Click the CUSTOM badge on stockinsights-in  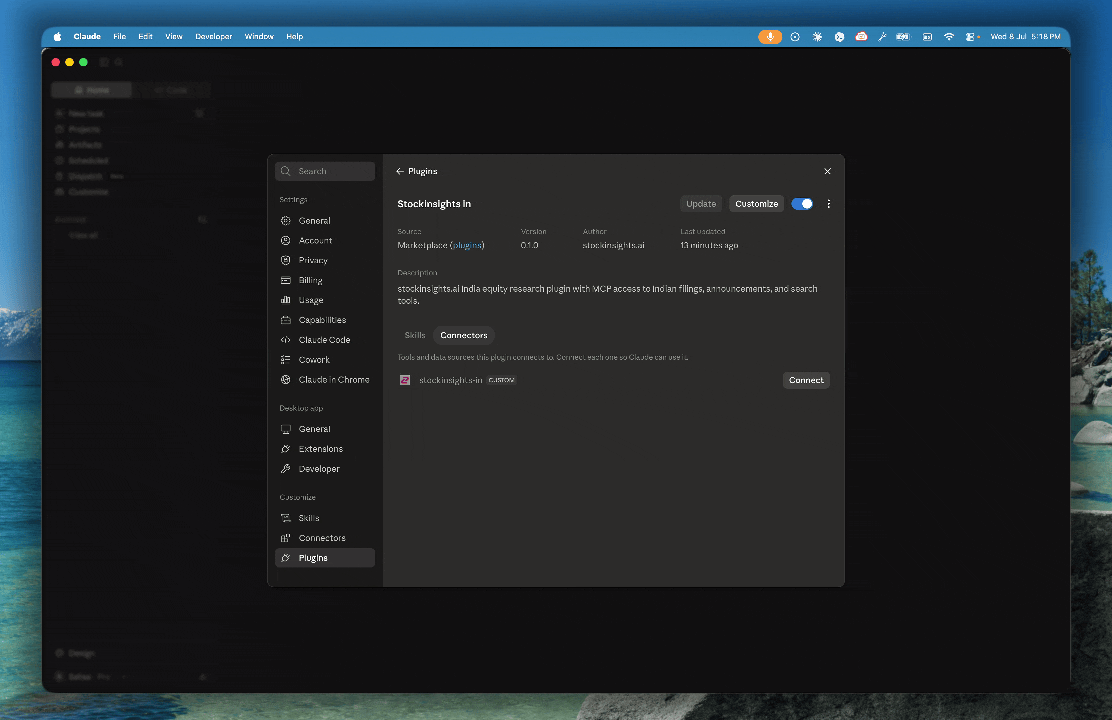(x=501, y=380)
